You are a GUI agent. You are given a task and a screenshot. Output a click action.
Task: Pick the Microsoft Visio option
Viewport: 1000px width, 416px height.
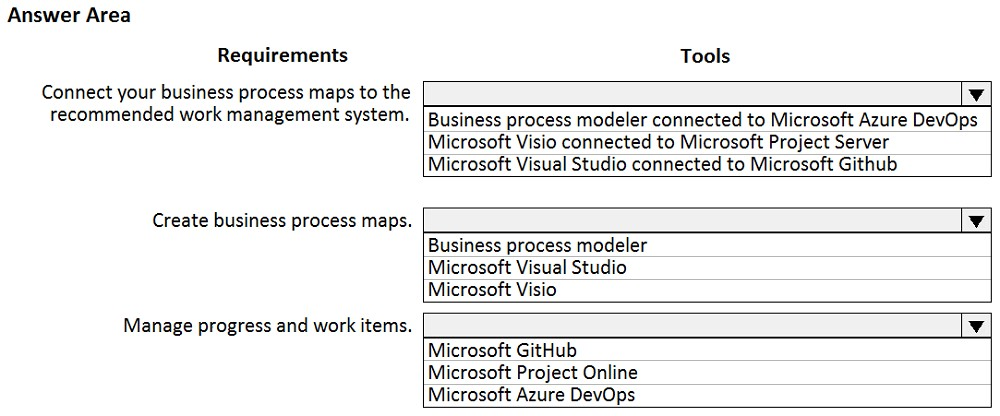[707, 290]
